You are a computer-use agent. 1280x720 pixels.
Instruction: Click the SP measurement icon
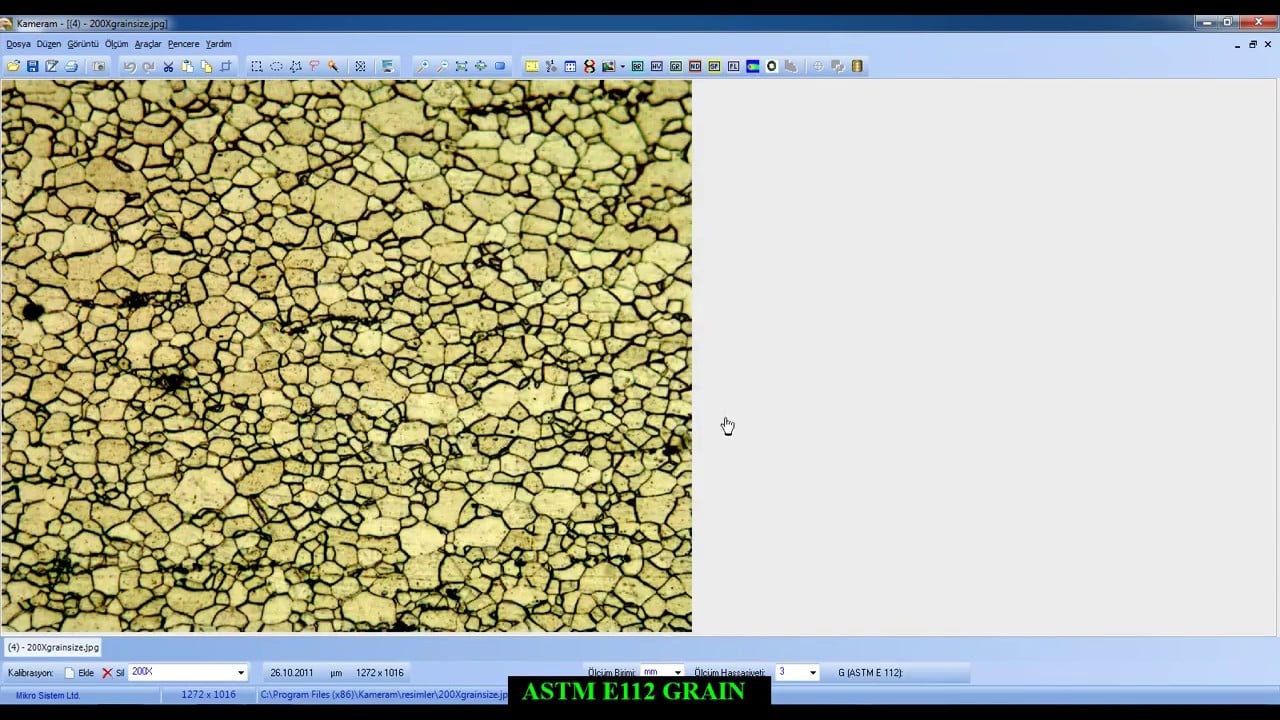(x=714, y=66)
